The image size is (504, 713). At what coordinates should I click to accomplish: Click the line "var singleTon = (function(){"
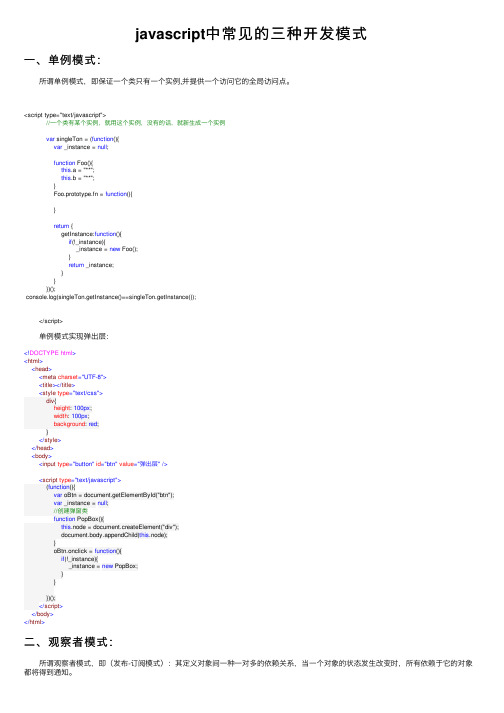point(82,139)
